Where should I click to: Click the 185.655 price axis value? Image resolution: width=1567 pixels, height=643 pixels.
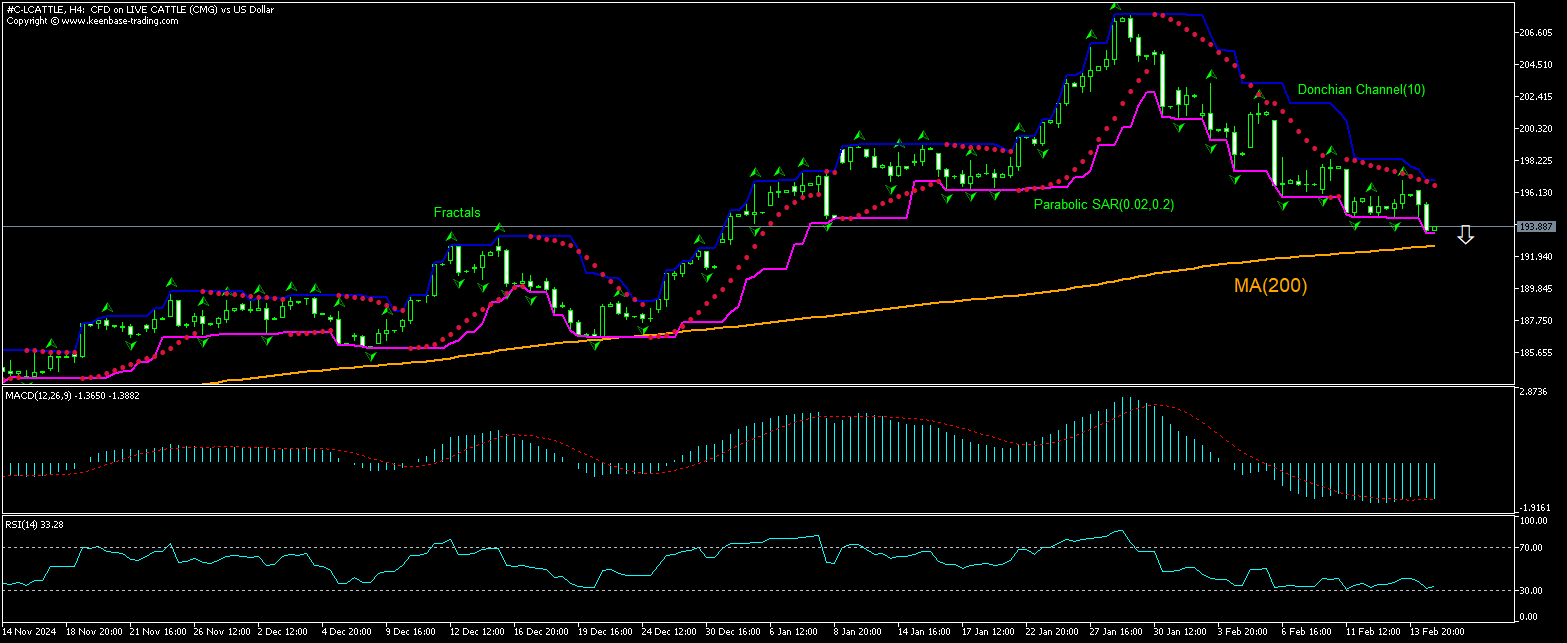(1534, 353)
